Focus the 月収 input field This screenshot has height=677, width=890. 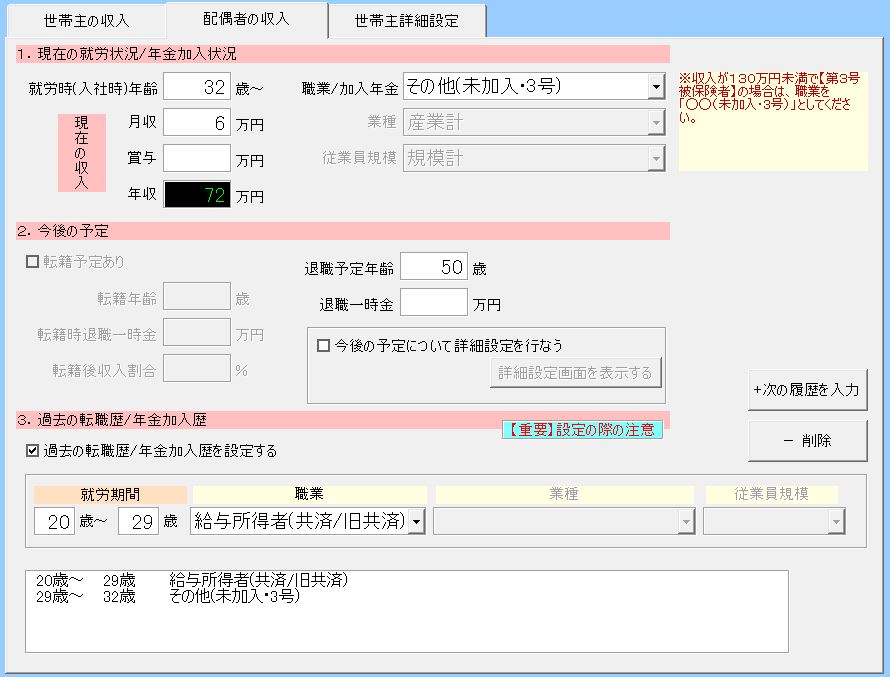click(197, 122)
